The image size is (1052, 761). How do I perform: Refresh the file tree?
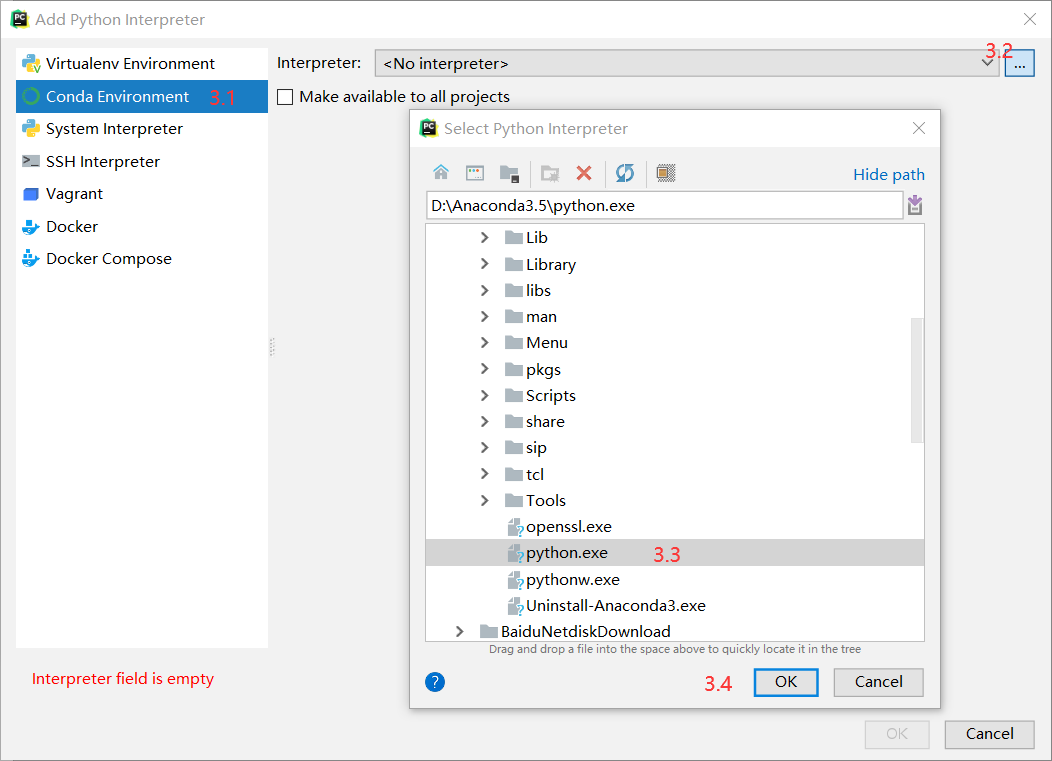click(x=625, y=172)
